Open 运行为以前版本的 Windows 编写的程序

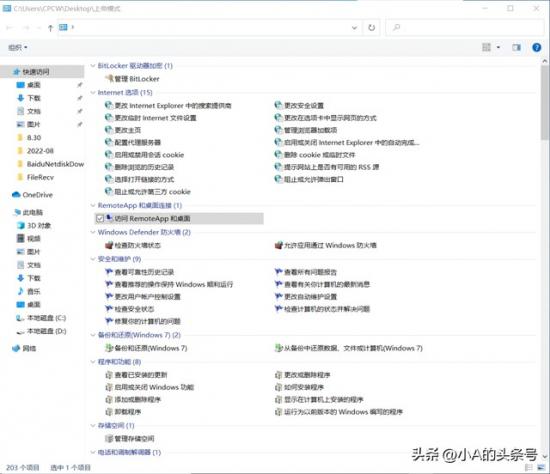[338, 412]
